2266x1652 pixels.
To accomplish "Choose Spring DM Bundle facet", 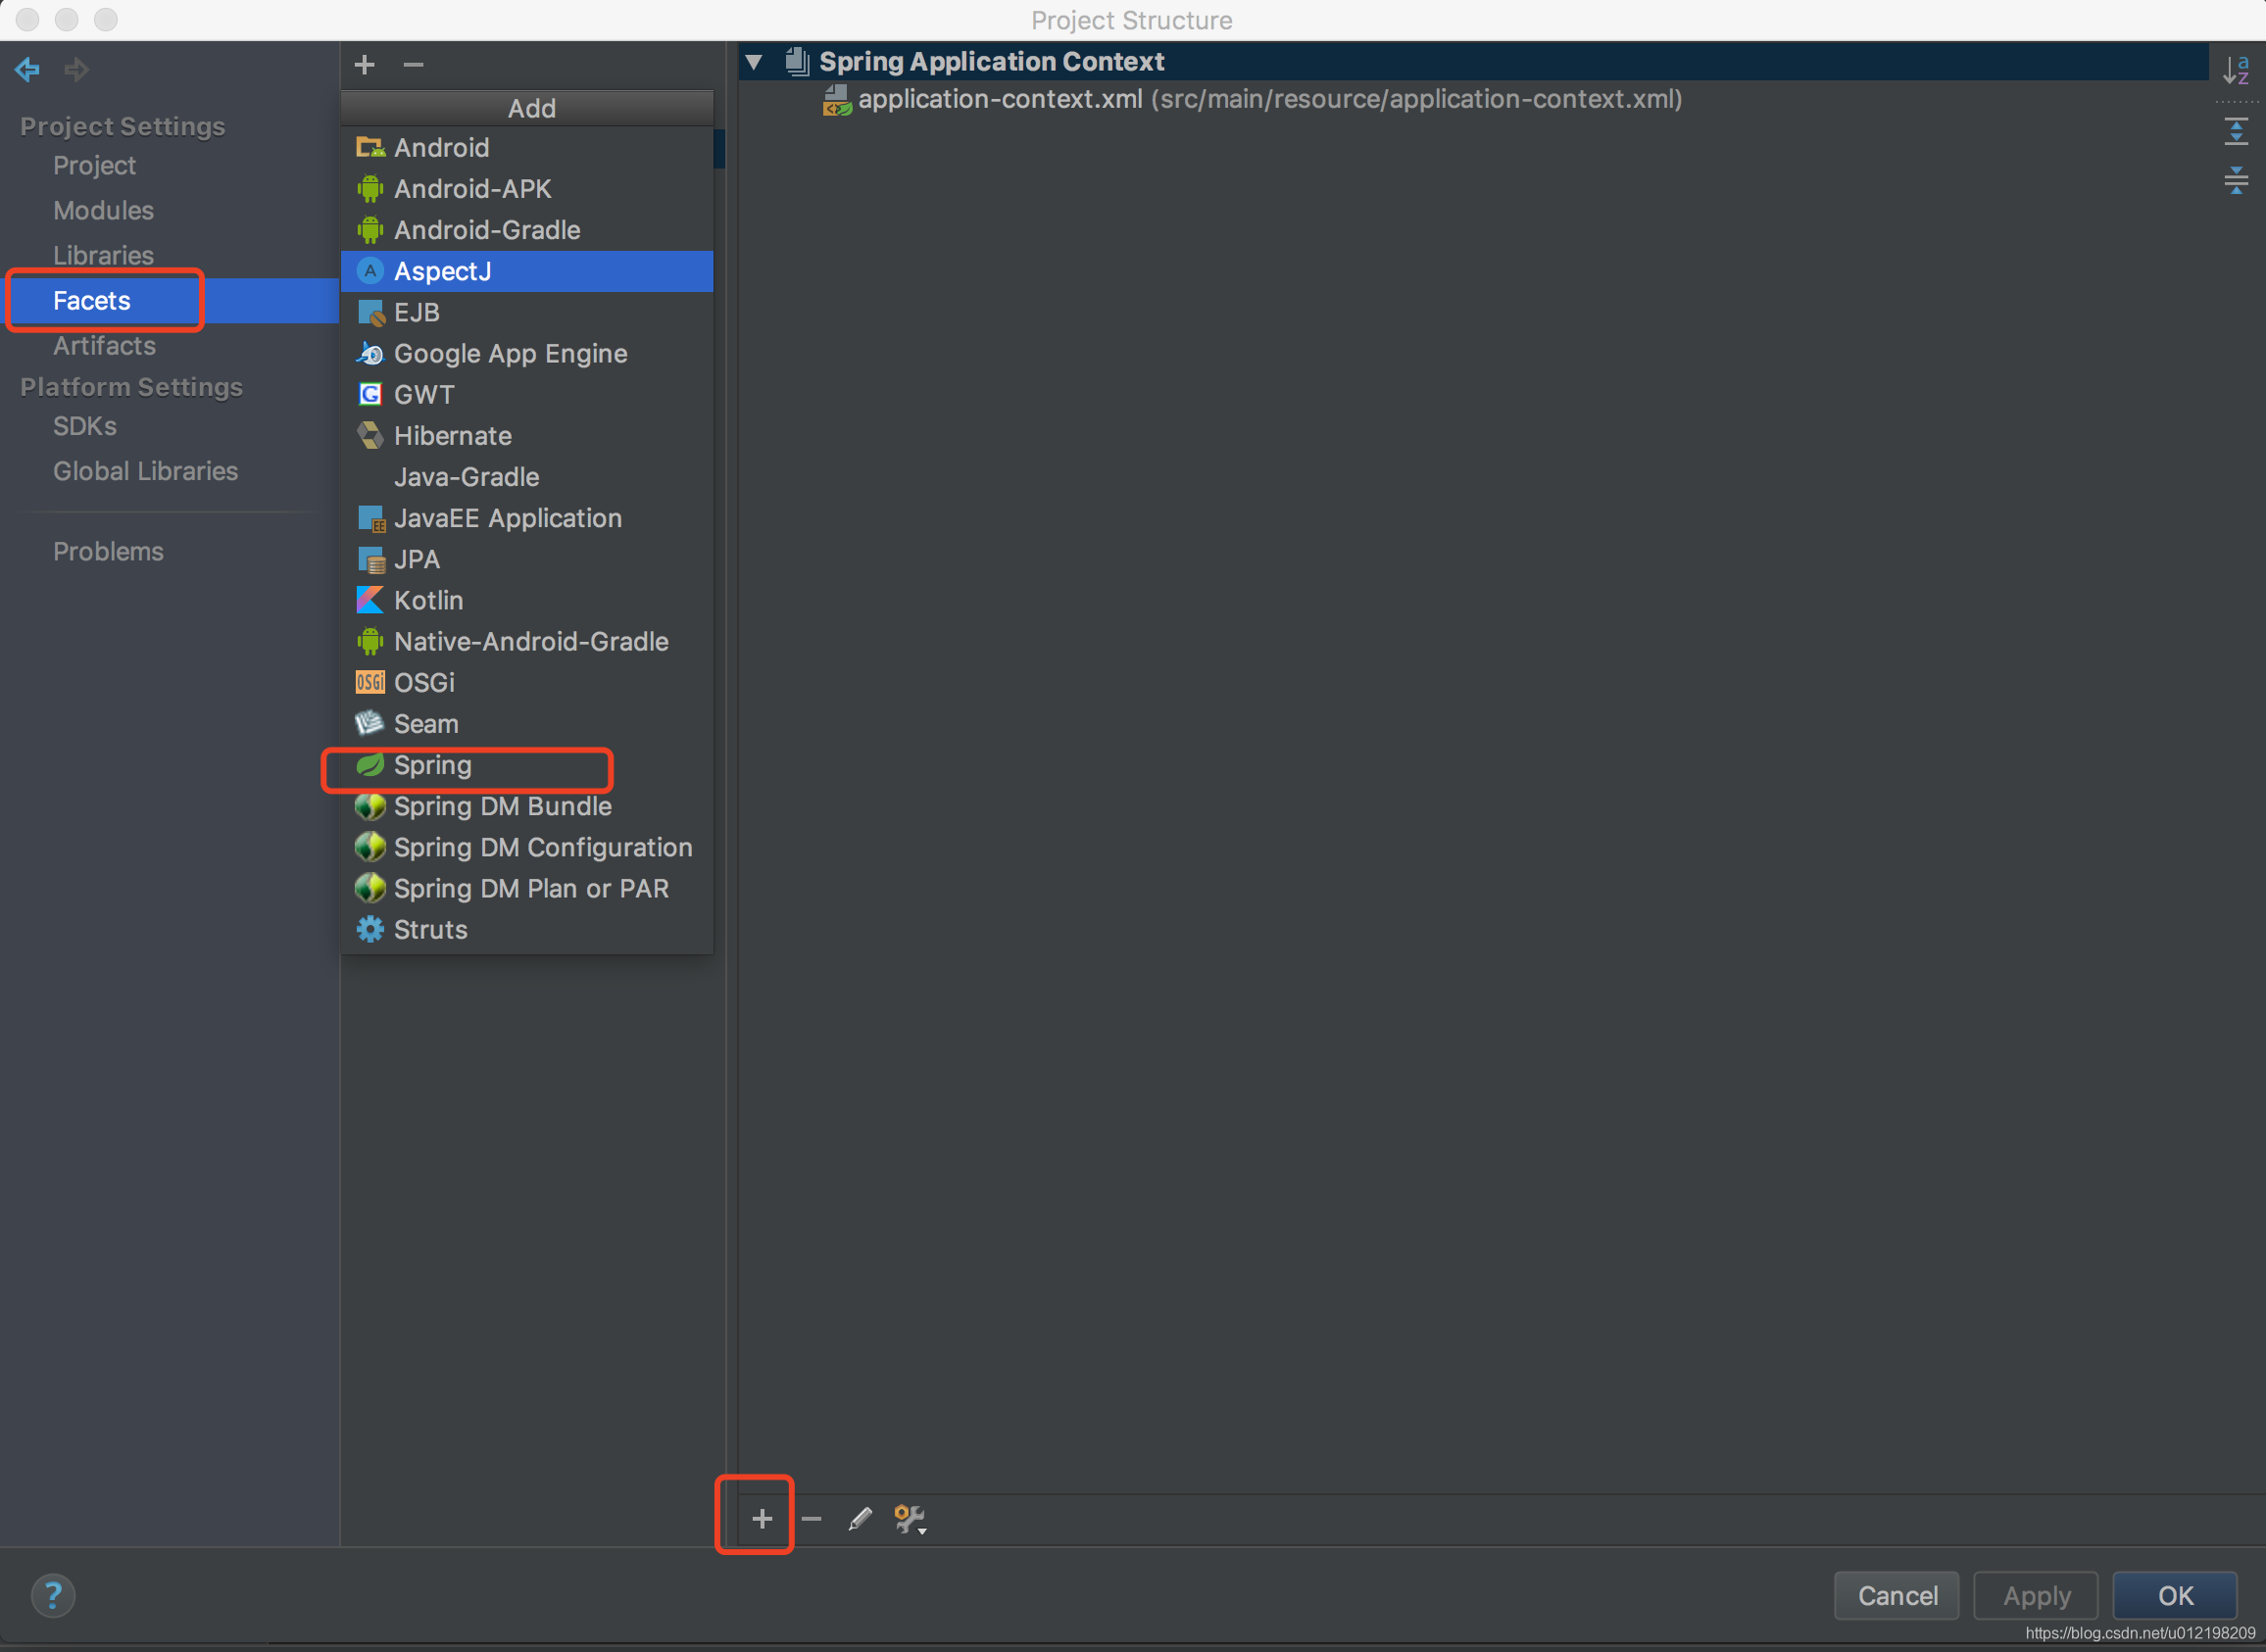I will tap(527, 806).
